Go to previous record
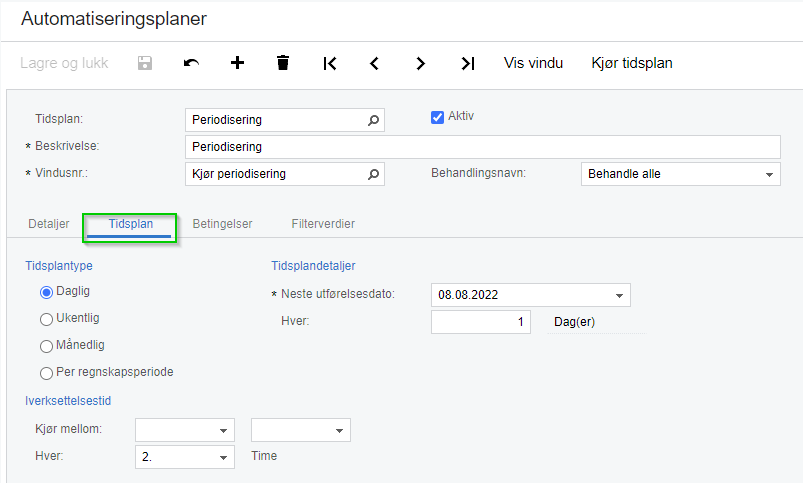The image size is (803, 483). (x=374, y=64)
